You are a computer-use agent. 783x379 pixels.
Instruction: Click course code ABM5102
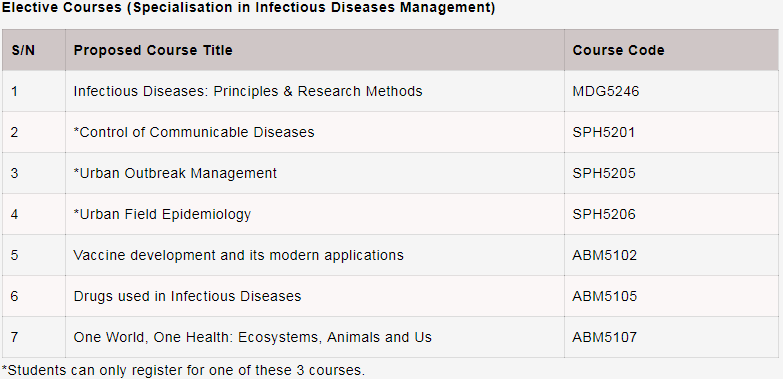[605, 255]
